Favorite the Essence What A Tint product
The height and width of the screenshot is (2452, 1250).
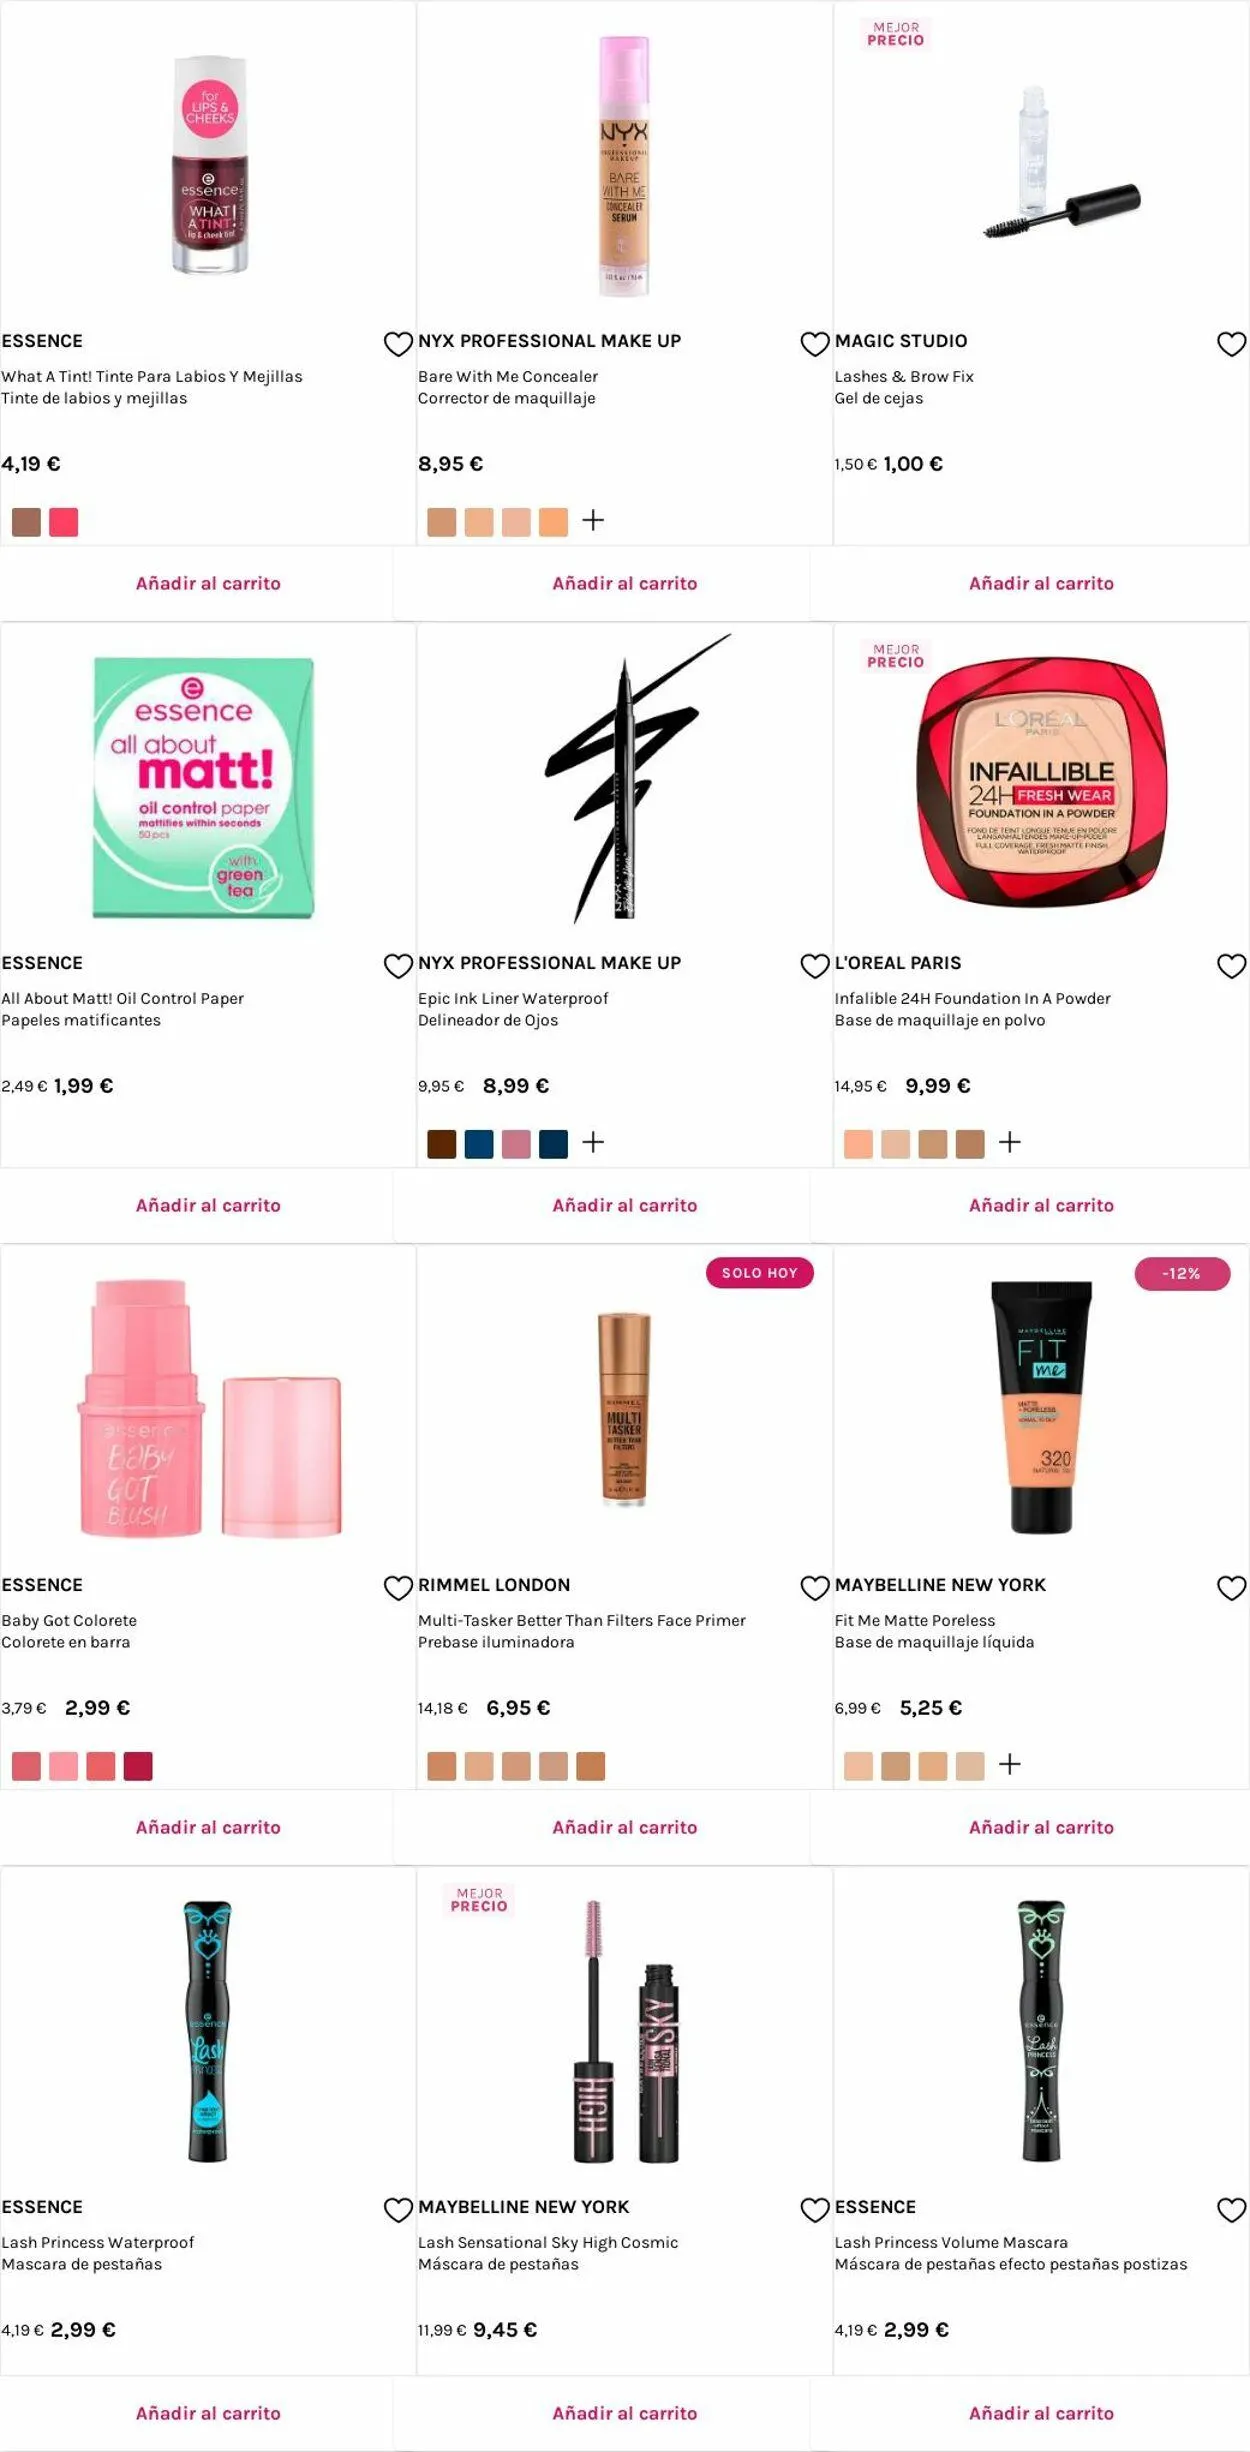pos(398,344)
